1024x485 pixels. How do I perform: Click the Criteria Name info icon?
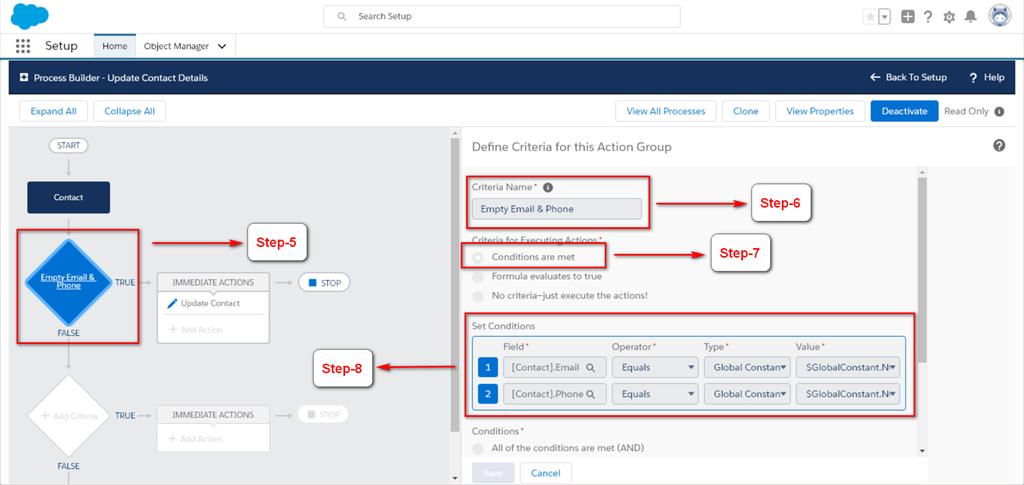[548, 187]
